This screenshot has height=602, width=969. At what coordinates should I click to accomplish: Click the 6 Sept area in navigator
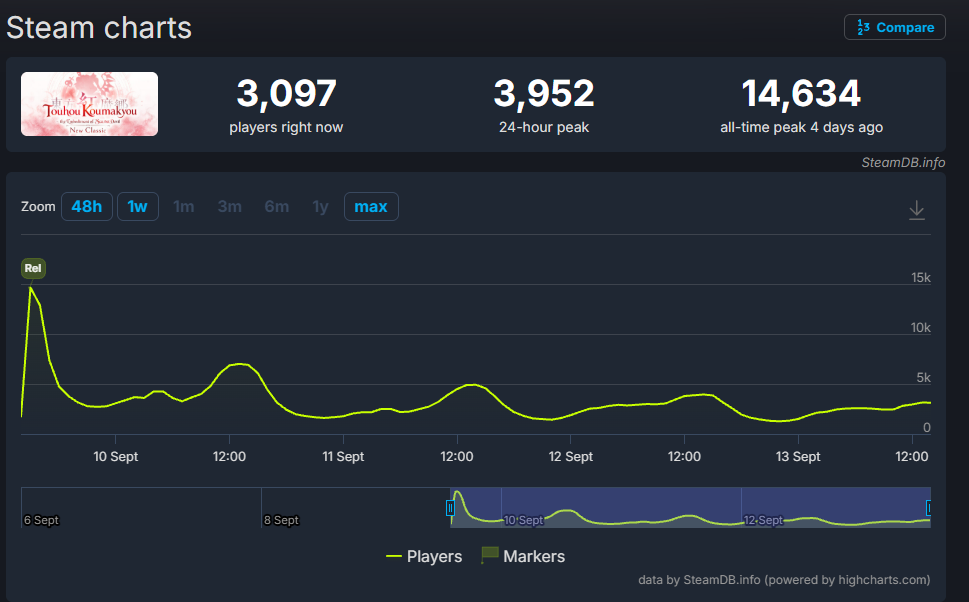pos(41,520)
